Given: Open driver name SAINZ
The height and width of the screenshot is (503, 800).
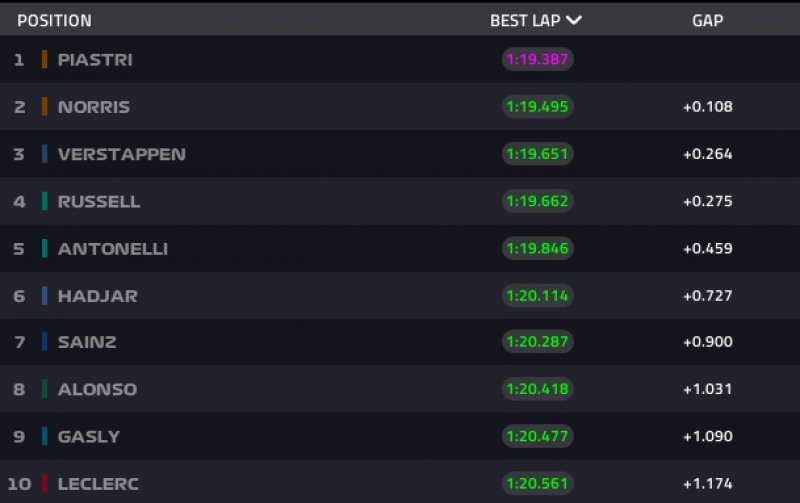Looking at the screenshot, I should point(87,342).
